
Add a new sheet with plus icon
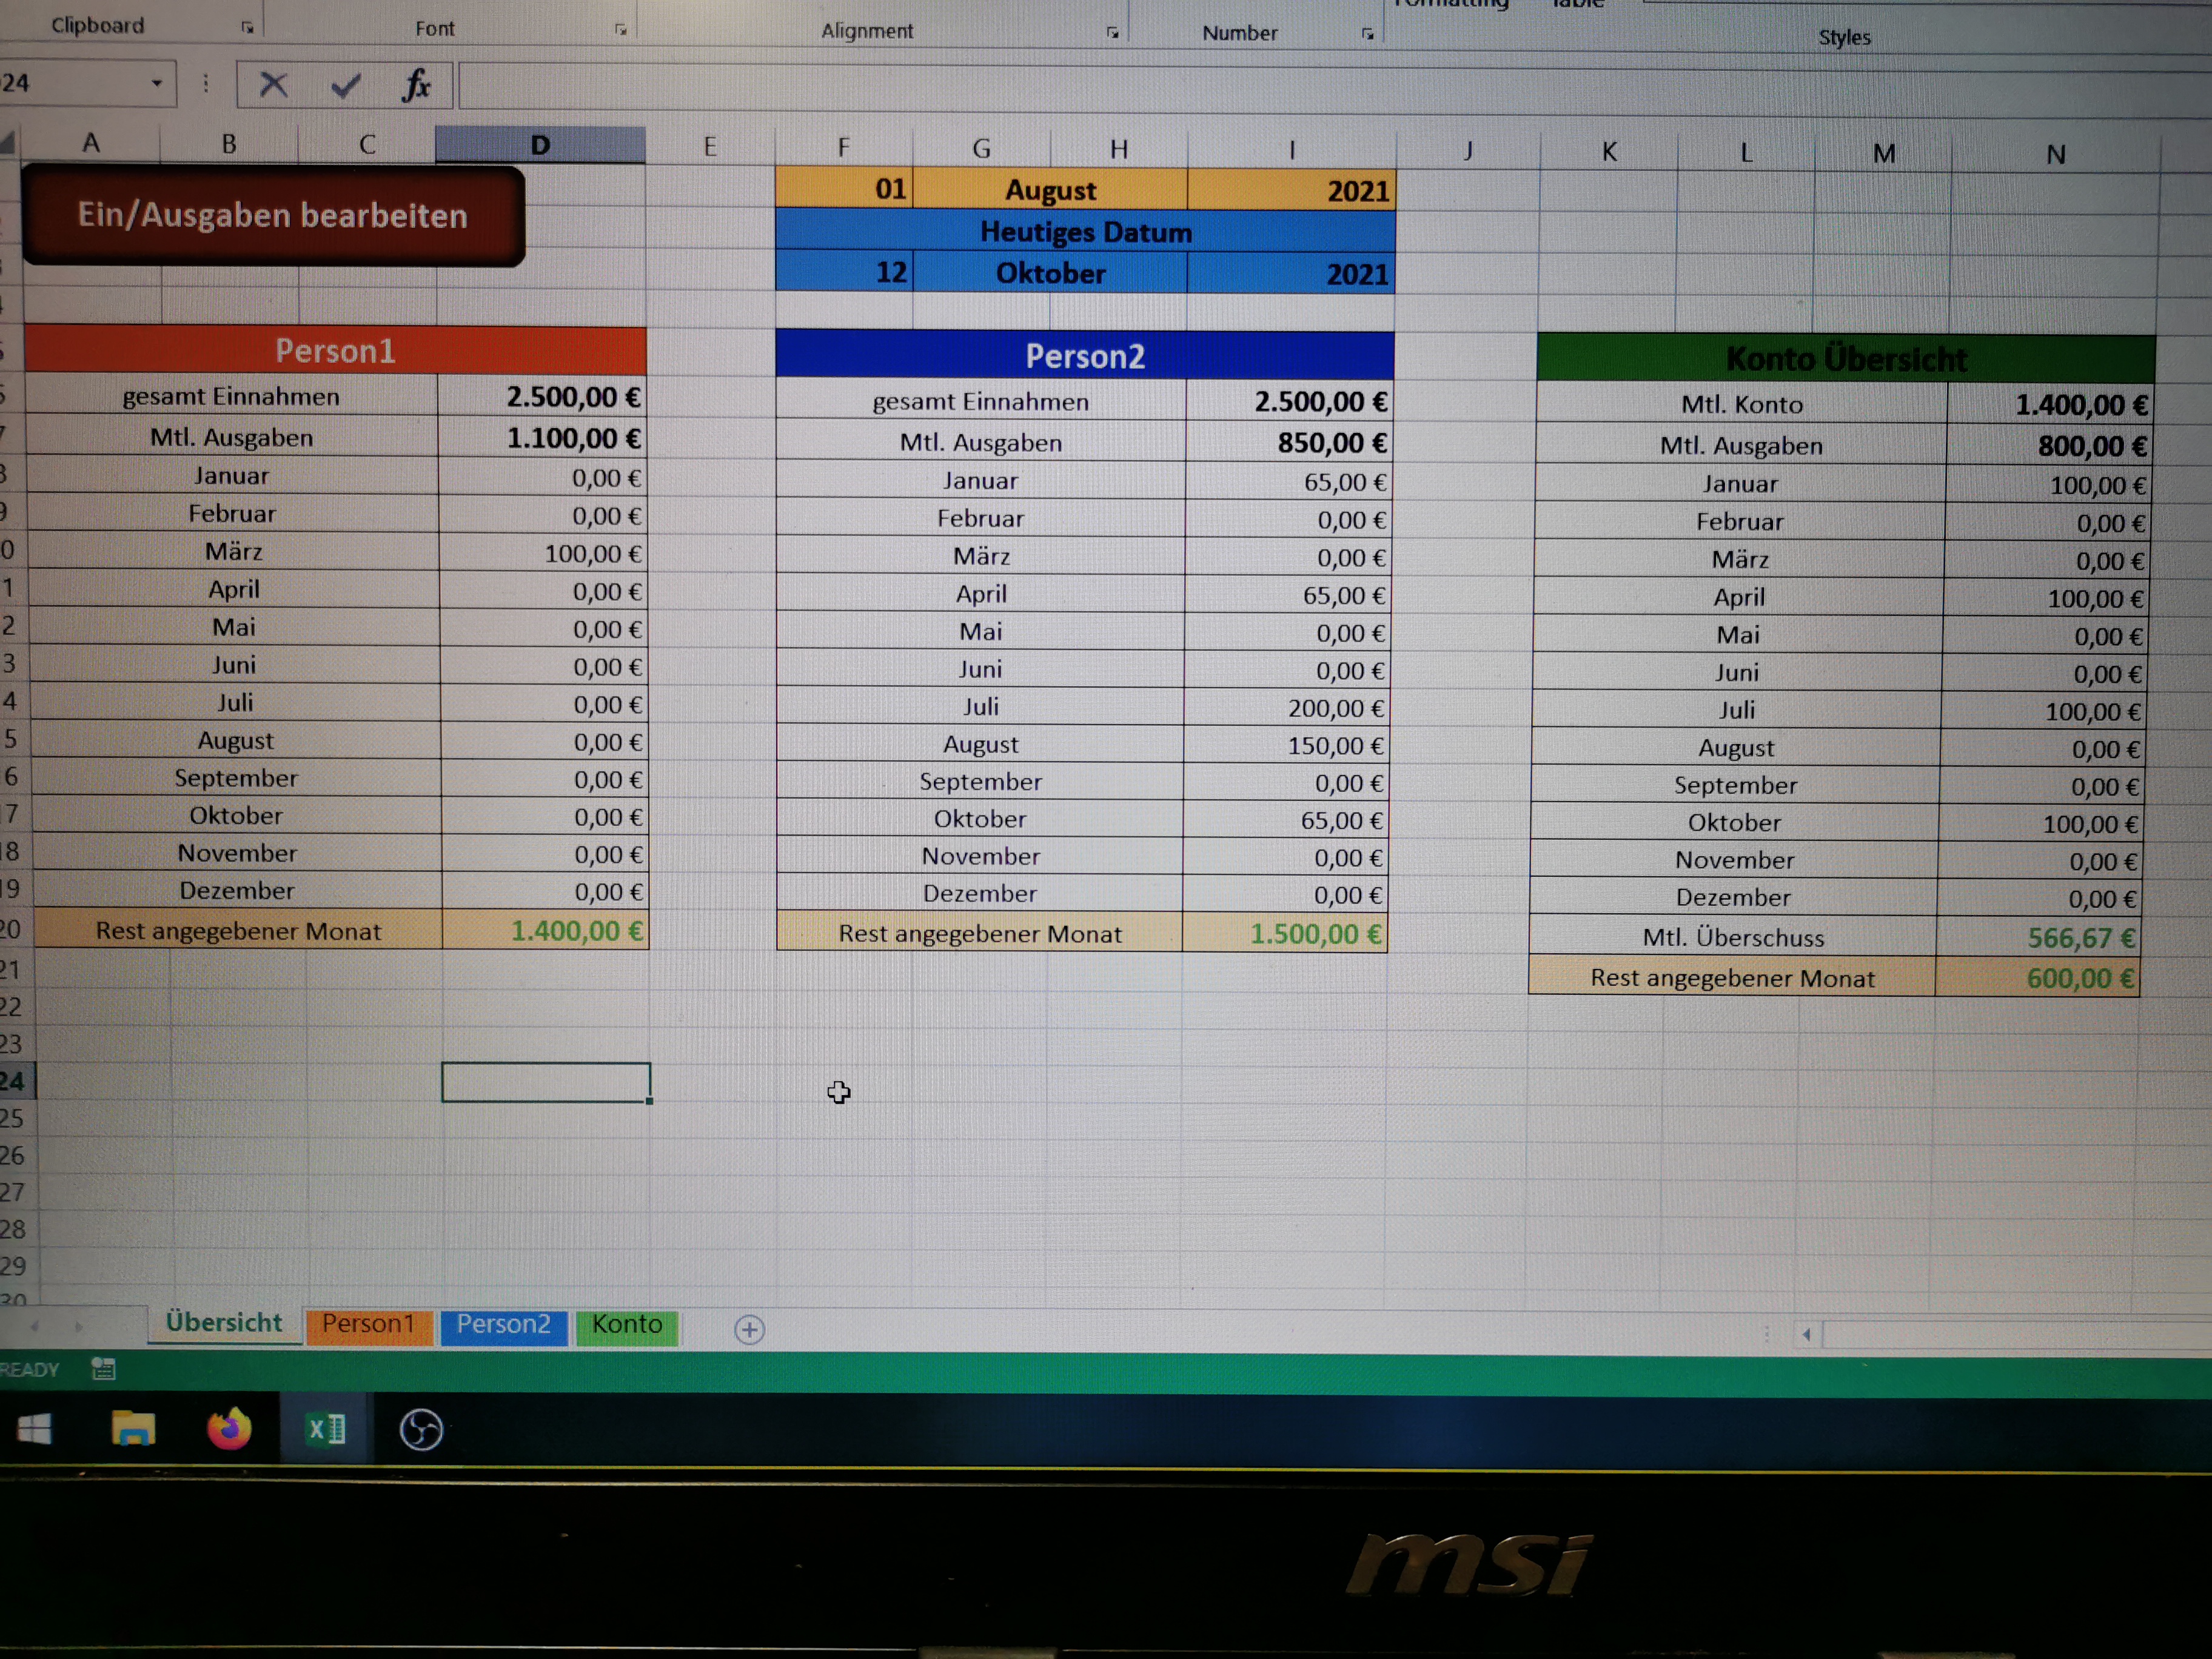(749, 1329)
